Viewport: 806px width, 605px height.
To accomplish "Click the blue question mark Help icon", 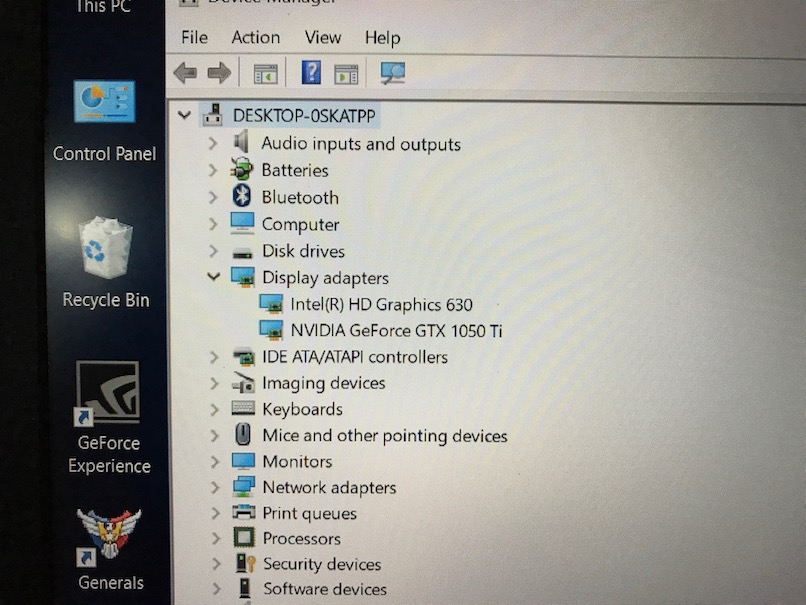I will (311, 72).
